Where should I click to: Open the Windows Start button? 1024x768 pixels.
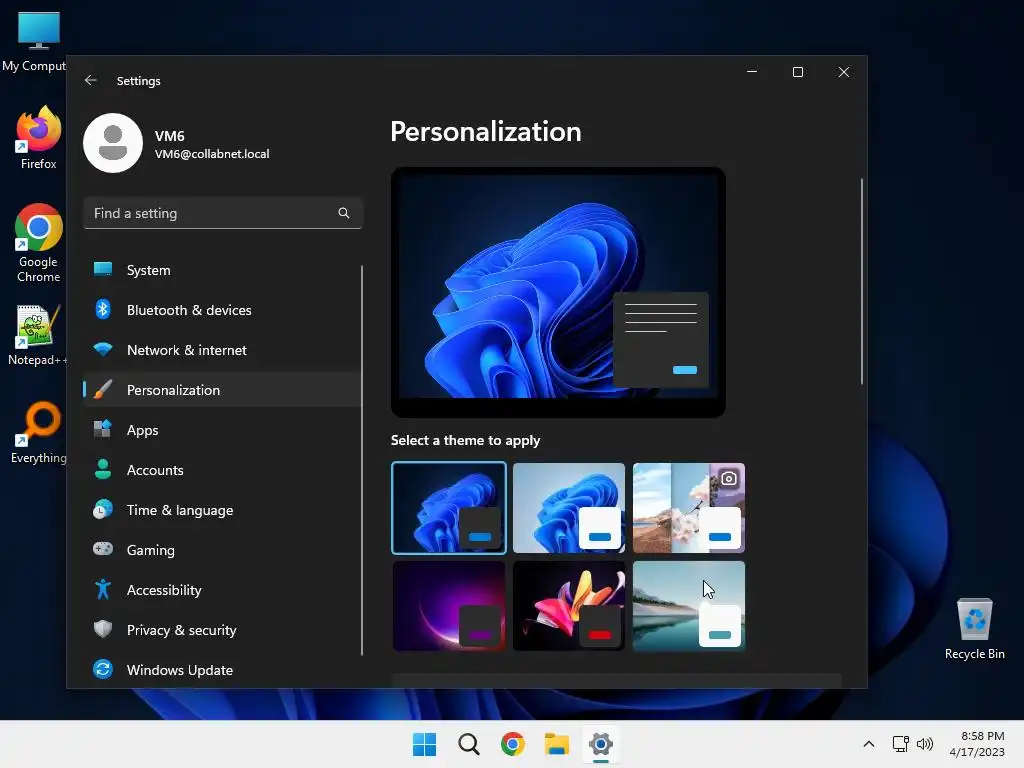[424, 744]
